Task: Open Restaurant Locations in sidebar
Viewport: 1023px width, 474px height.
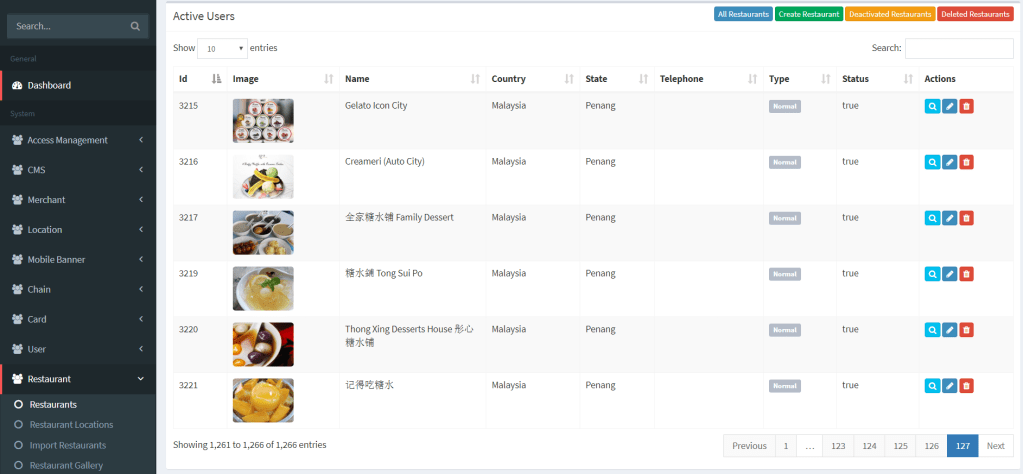Action: pos(71,425)
